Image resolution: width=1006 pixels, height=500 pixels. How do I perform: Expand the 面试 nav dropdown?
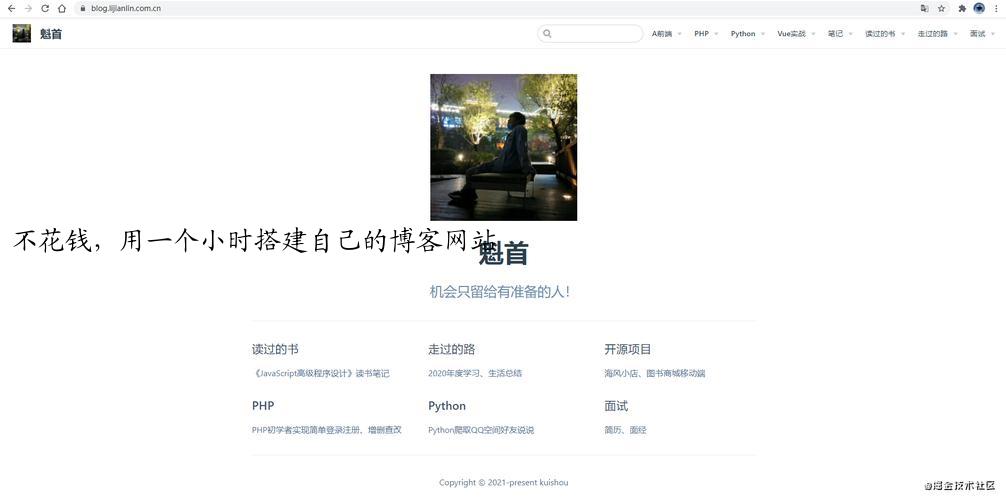(x=982, y=33)
